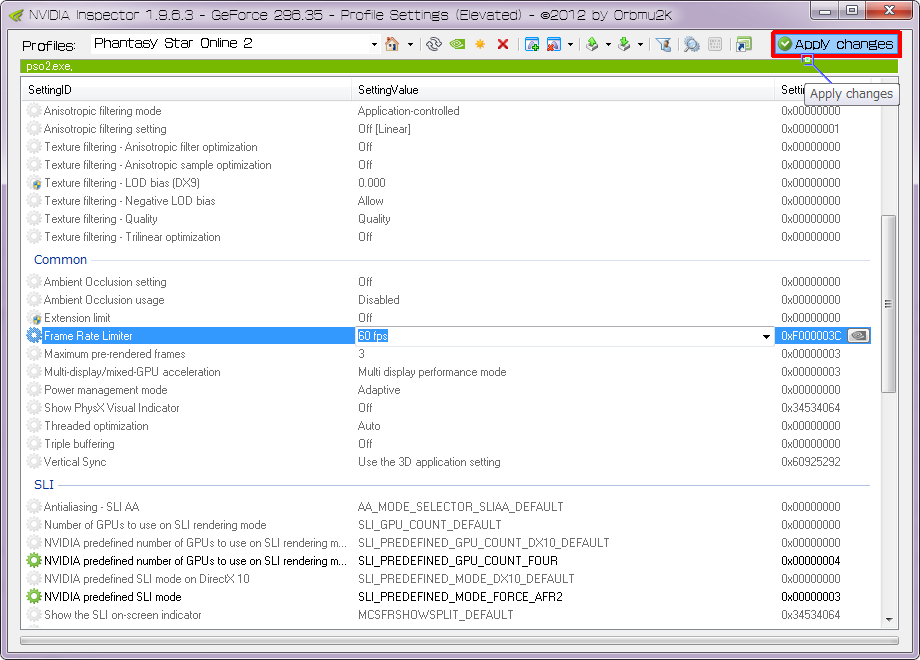Image resolution: width=920 pixels, height=660 pixels.
Task: Click gear icon beside Ambient Occlusion setting
Action: (34, 282)
